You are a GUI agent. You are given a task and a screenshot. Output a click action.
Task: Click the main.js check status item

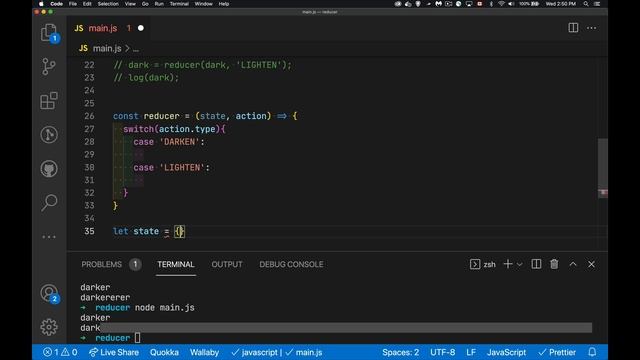tap(304, 352)
